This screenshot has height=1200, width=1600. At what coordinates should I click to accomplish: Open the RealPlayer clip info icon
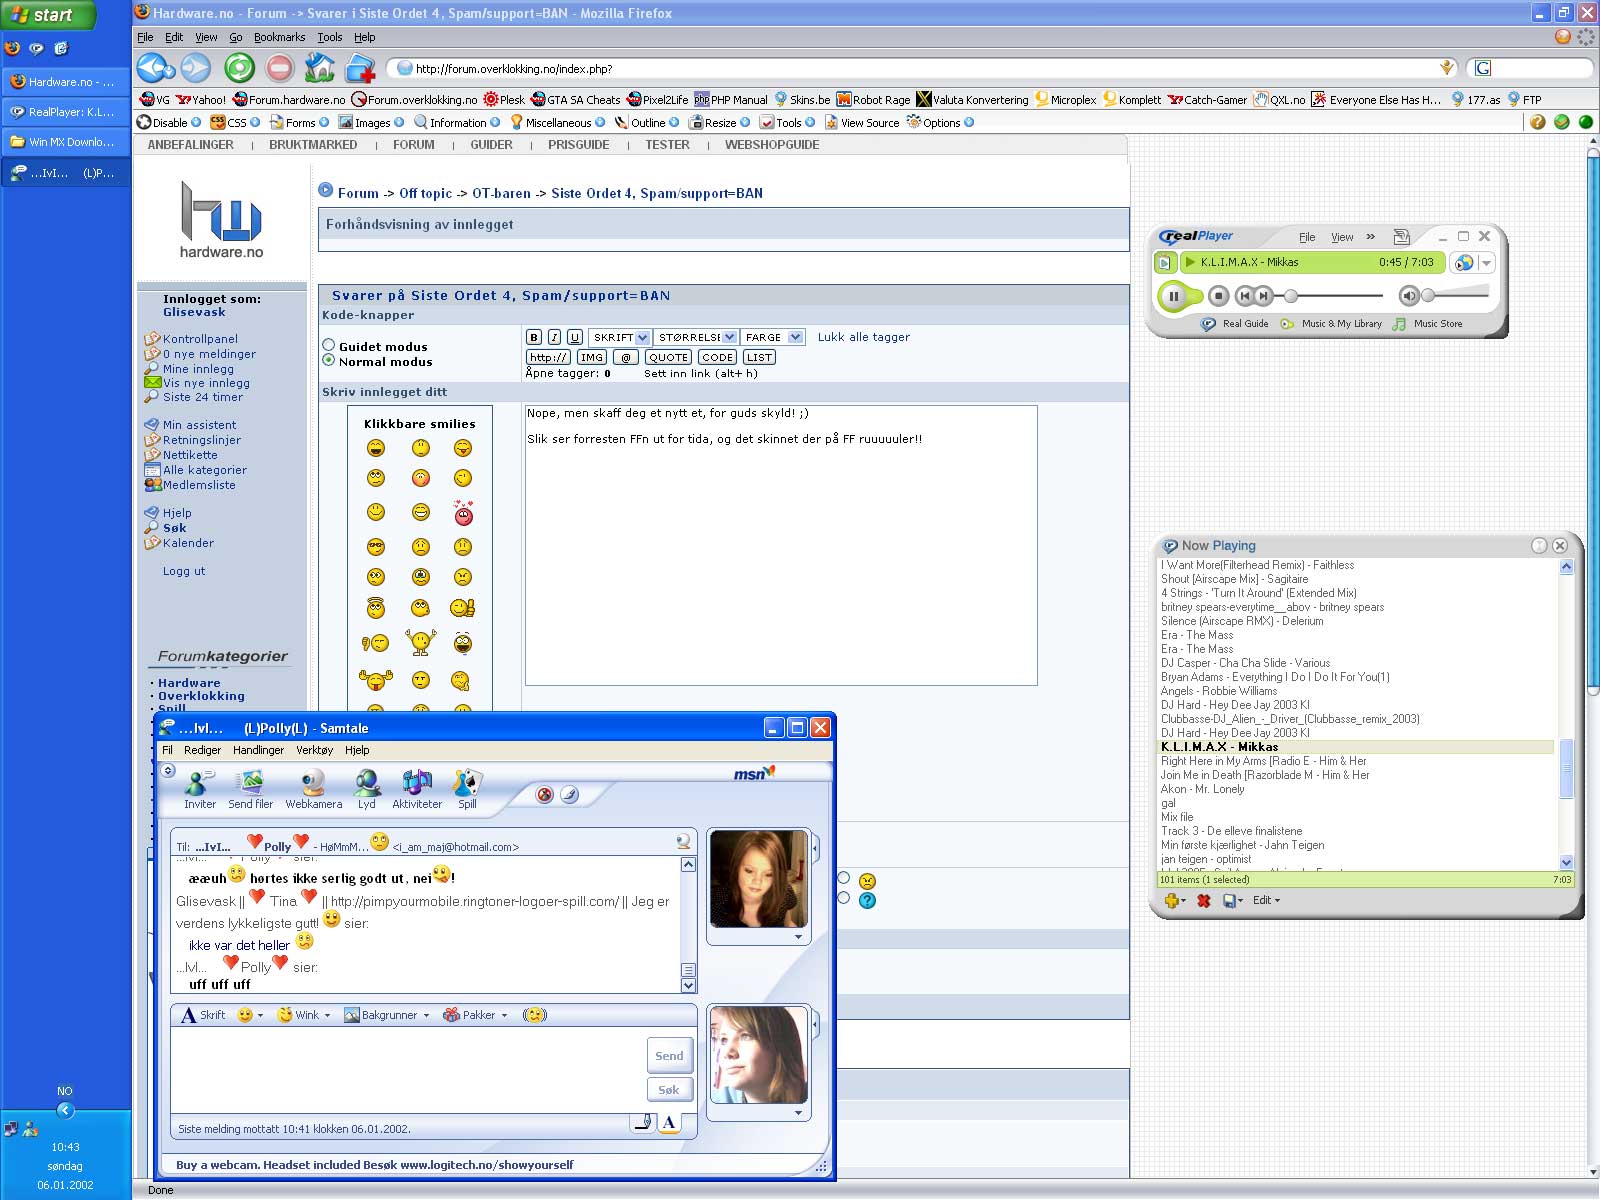click(1164, 263)
